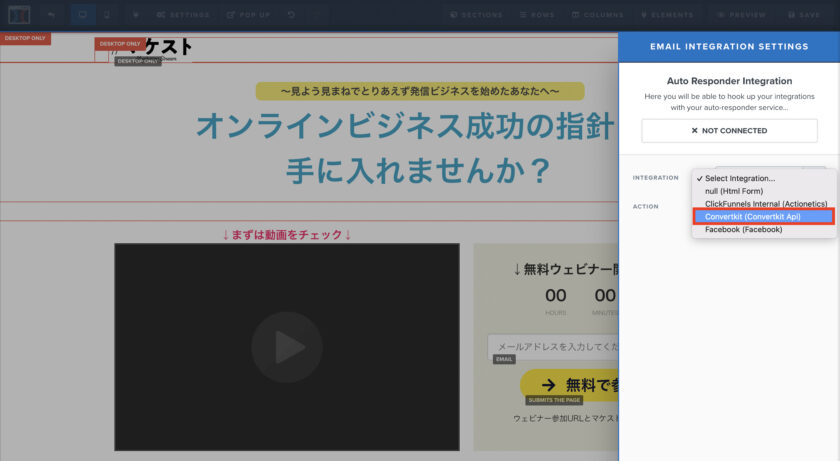The height and width of the screenshot is (461, 840).
Task: Play the video on the page
Action: pos(287,347)
